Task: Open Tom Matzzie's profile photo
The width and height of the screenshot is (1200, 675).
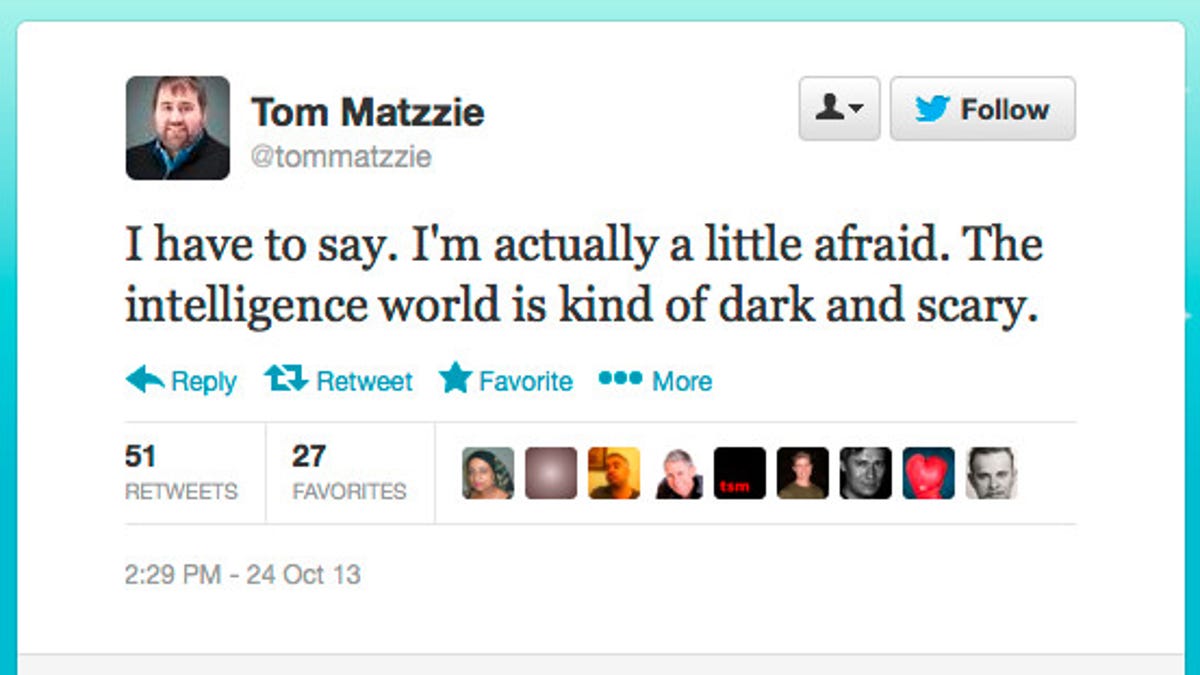Action: (178, 128)
